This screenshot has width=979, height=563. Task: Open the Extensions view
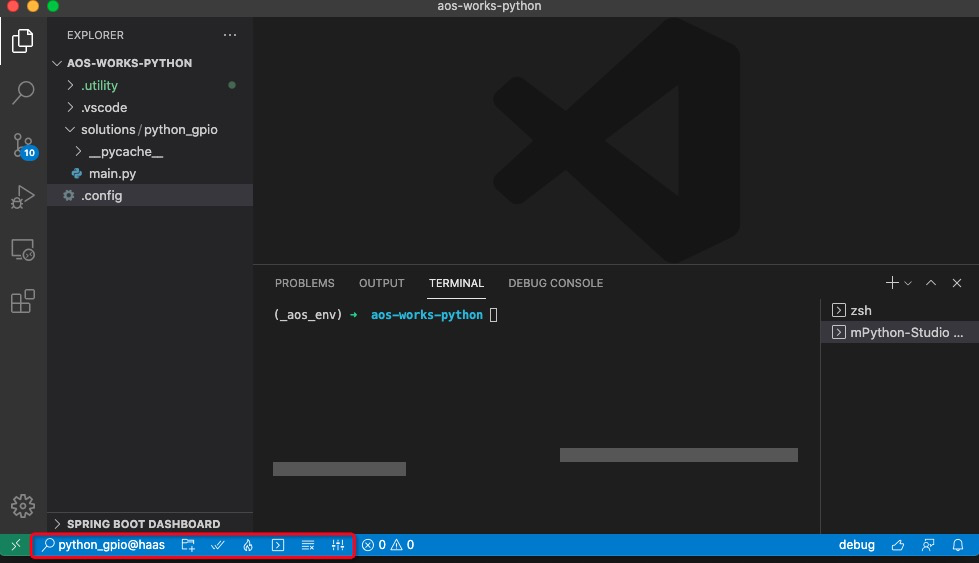click(22, 301)
